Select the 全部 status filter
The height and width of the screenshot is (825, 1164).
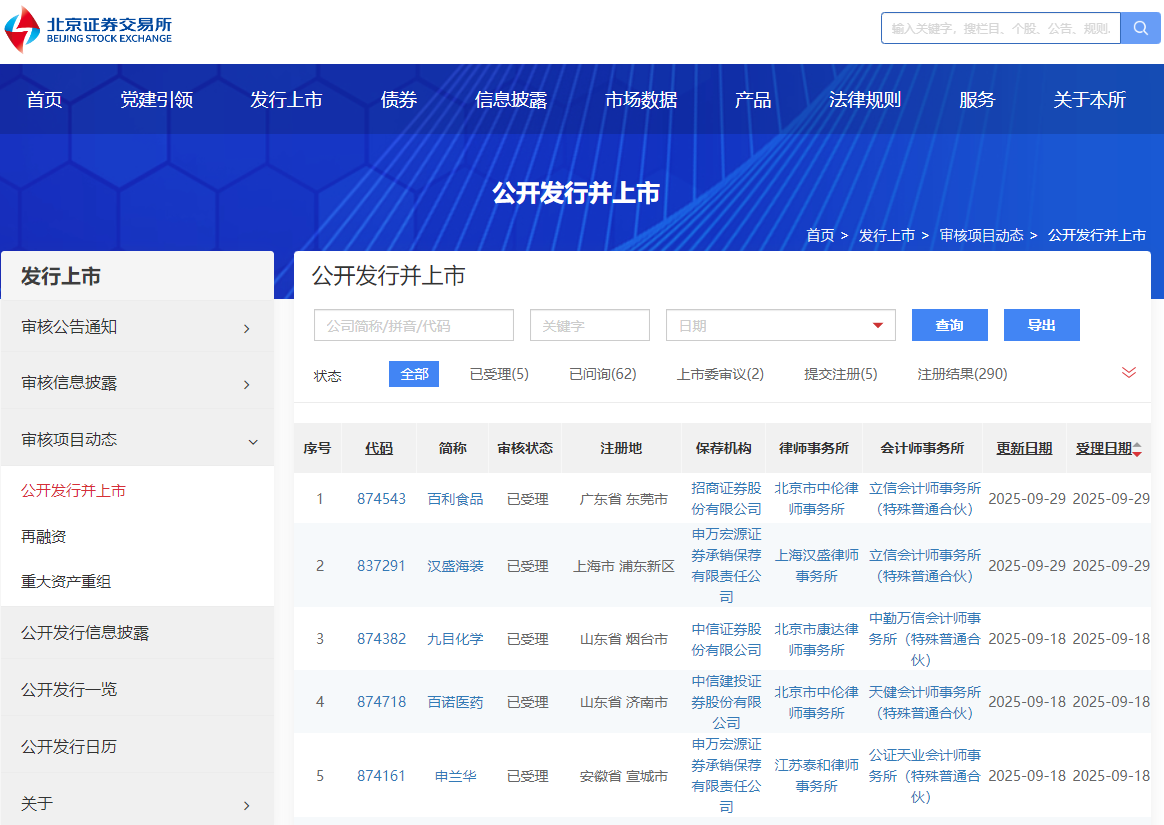coord(413,374)
